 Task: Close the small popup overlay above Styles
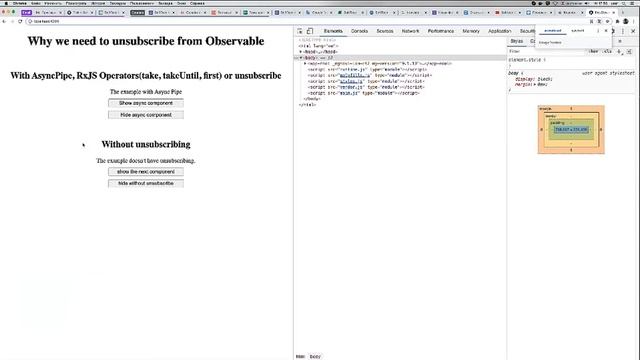point(606,31)
